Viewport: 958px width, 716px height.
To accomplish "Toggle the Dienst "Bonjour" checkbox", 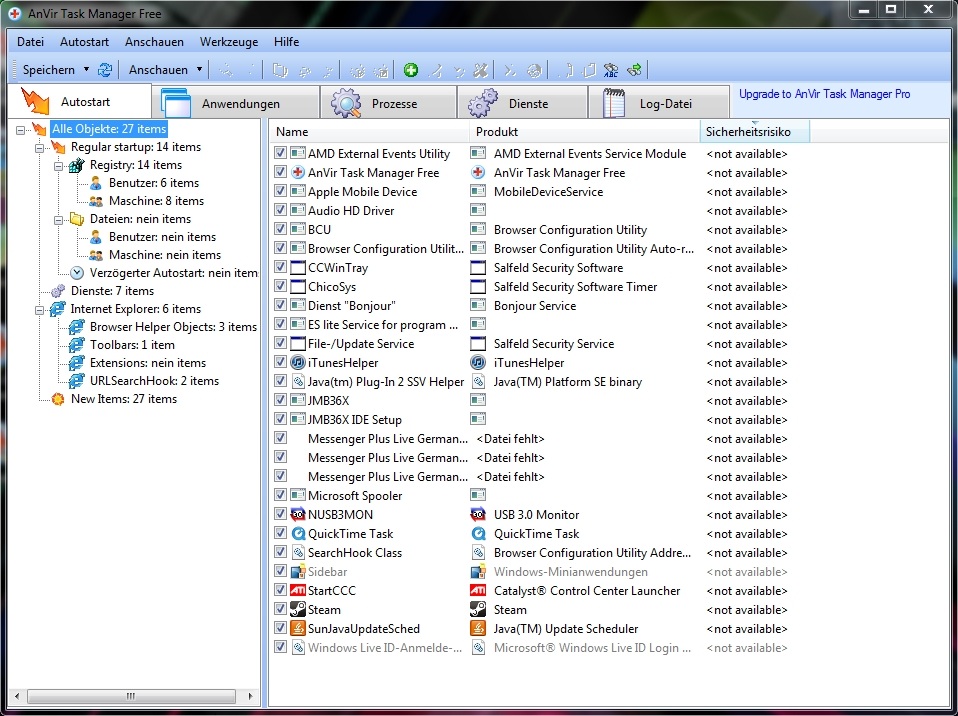I will 280,305.
